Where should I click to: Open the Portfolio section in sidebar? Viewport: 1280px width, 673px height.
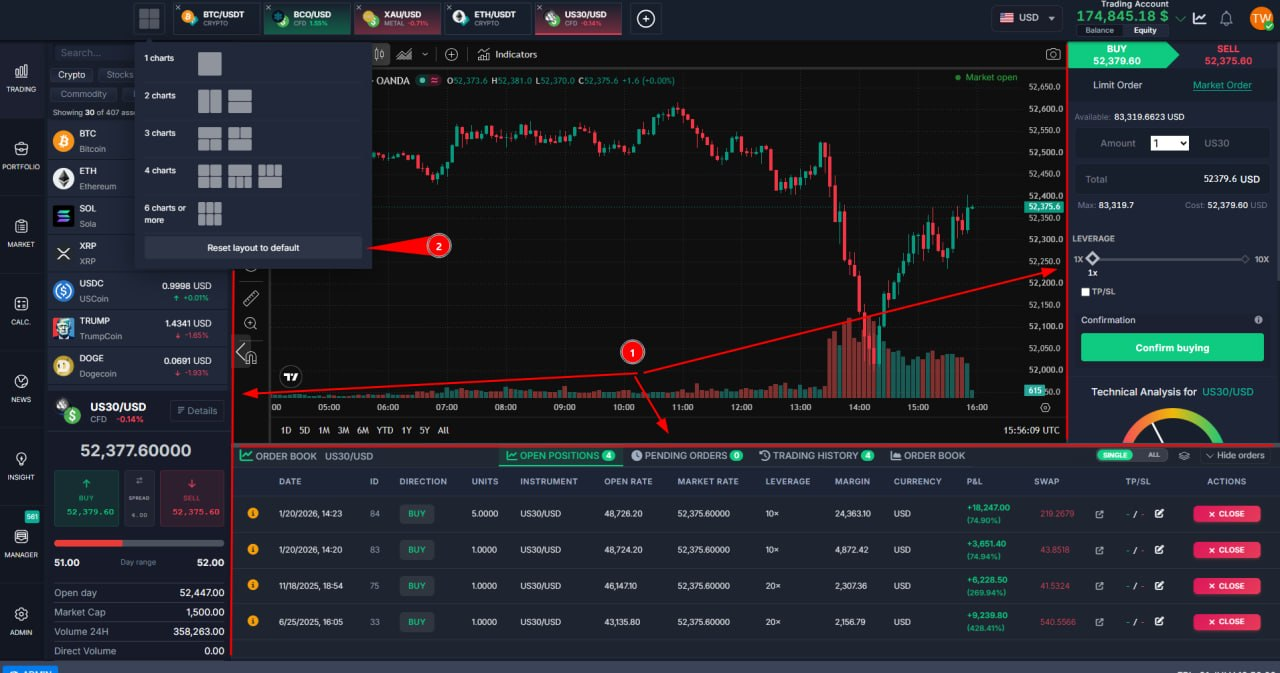21,156
